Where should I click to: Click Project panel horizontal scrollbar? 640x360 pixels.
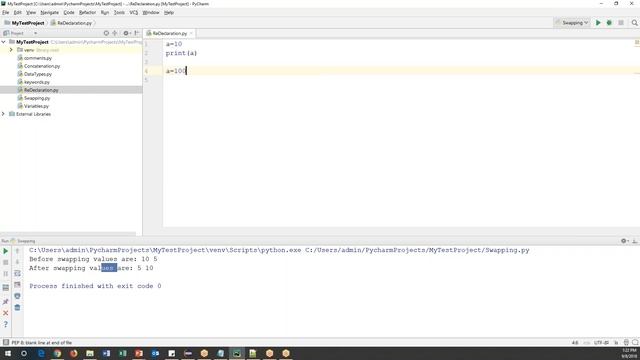tap(68, 234)
